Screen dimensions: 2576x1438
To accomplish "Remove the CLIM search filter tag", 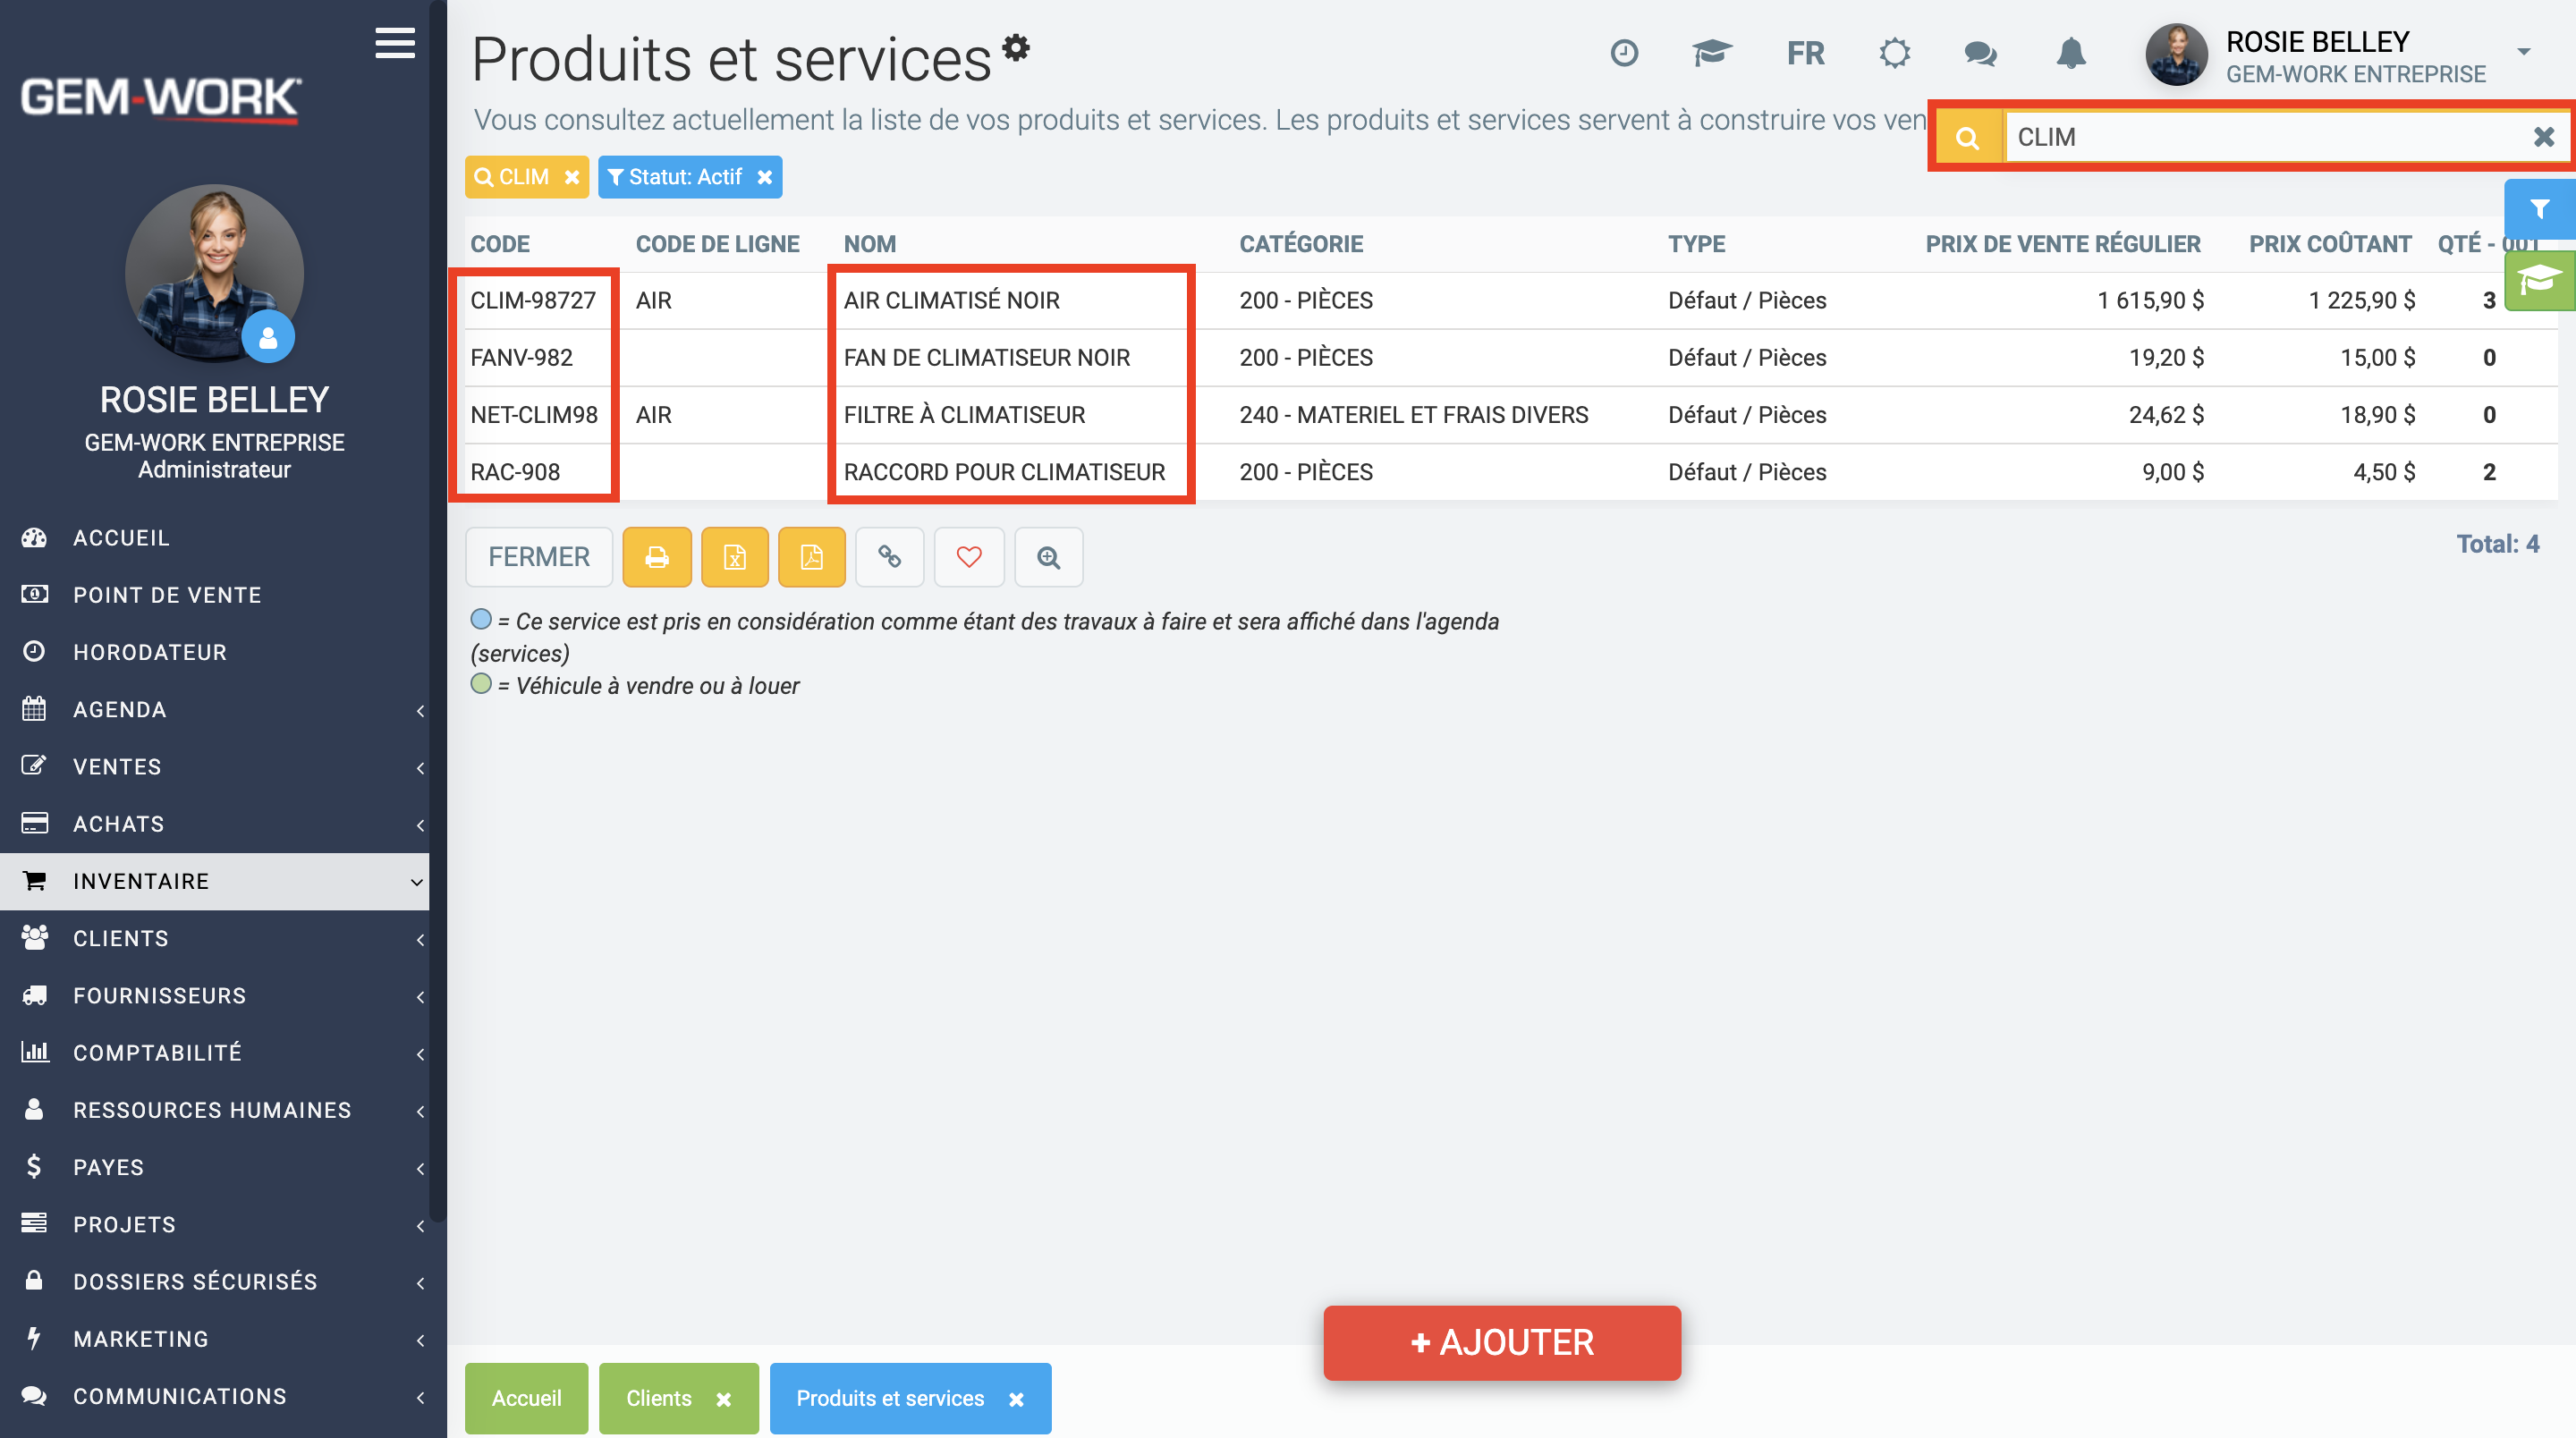I will click(x=572, y=177).
